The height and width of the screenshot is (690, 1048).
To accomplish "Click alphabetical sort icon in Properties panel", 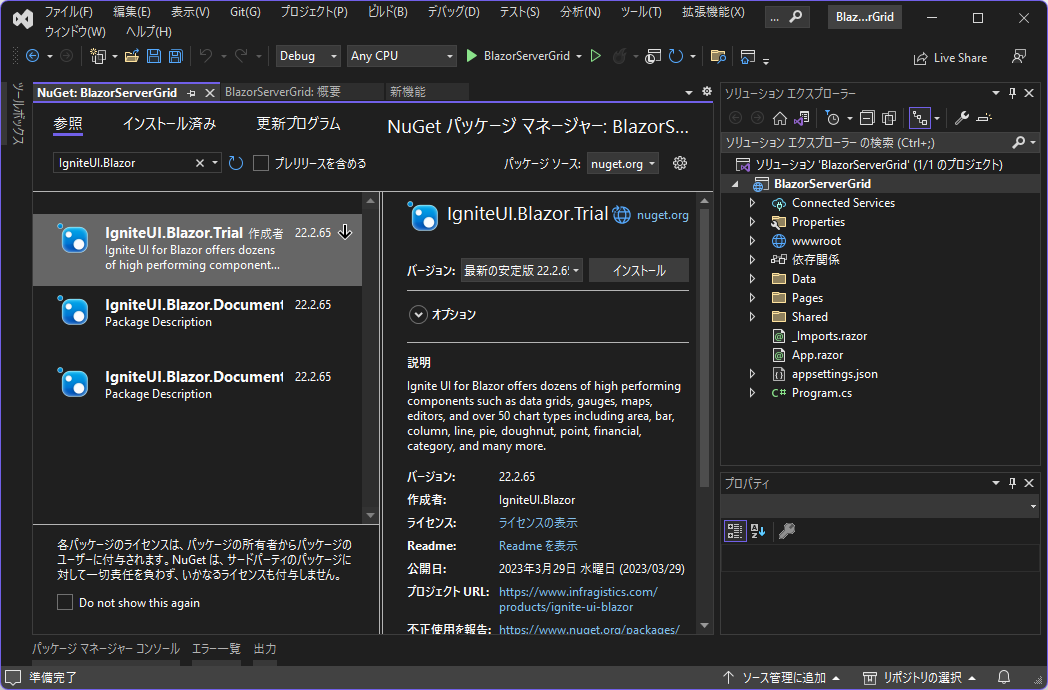I will point(758,531).
